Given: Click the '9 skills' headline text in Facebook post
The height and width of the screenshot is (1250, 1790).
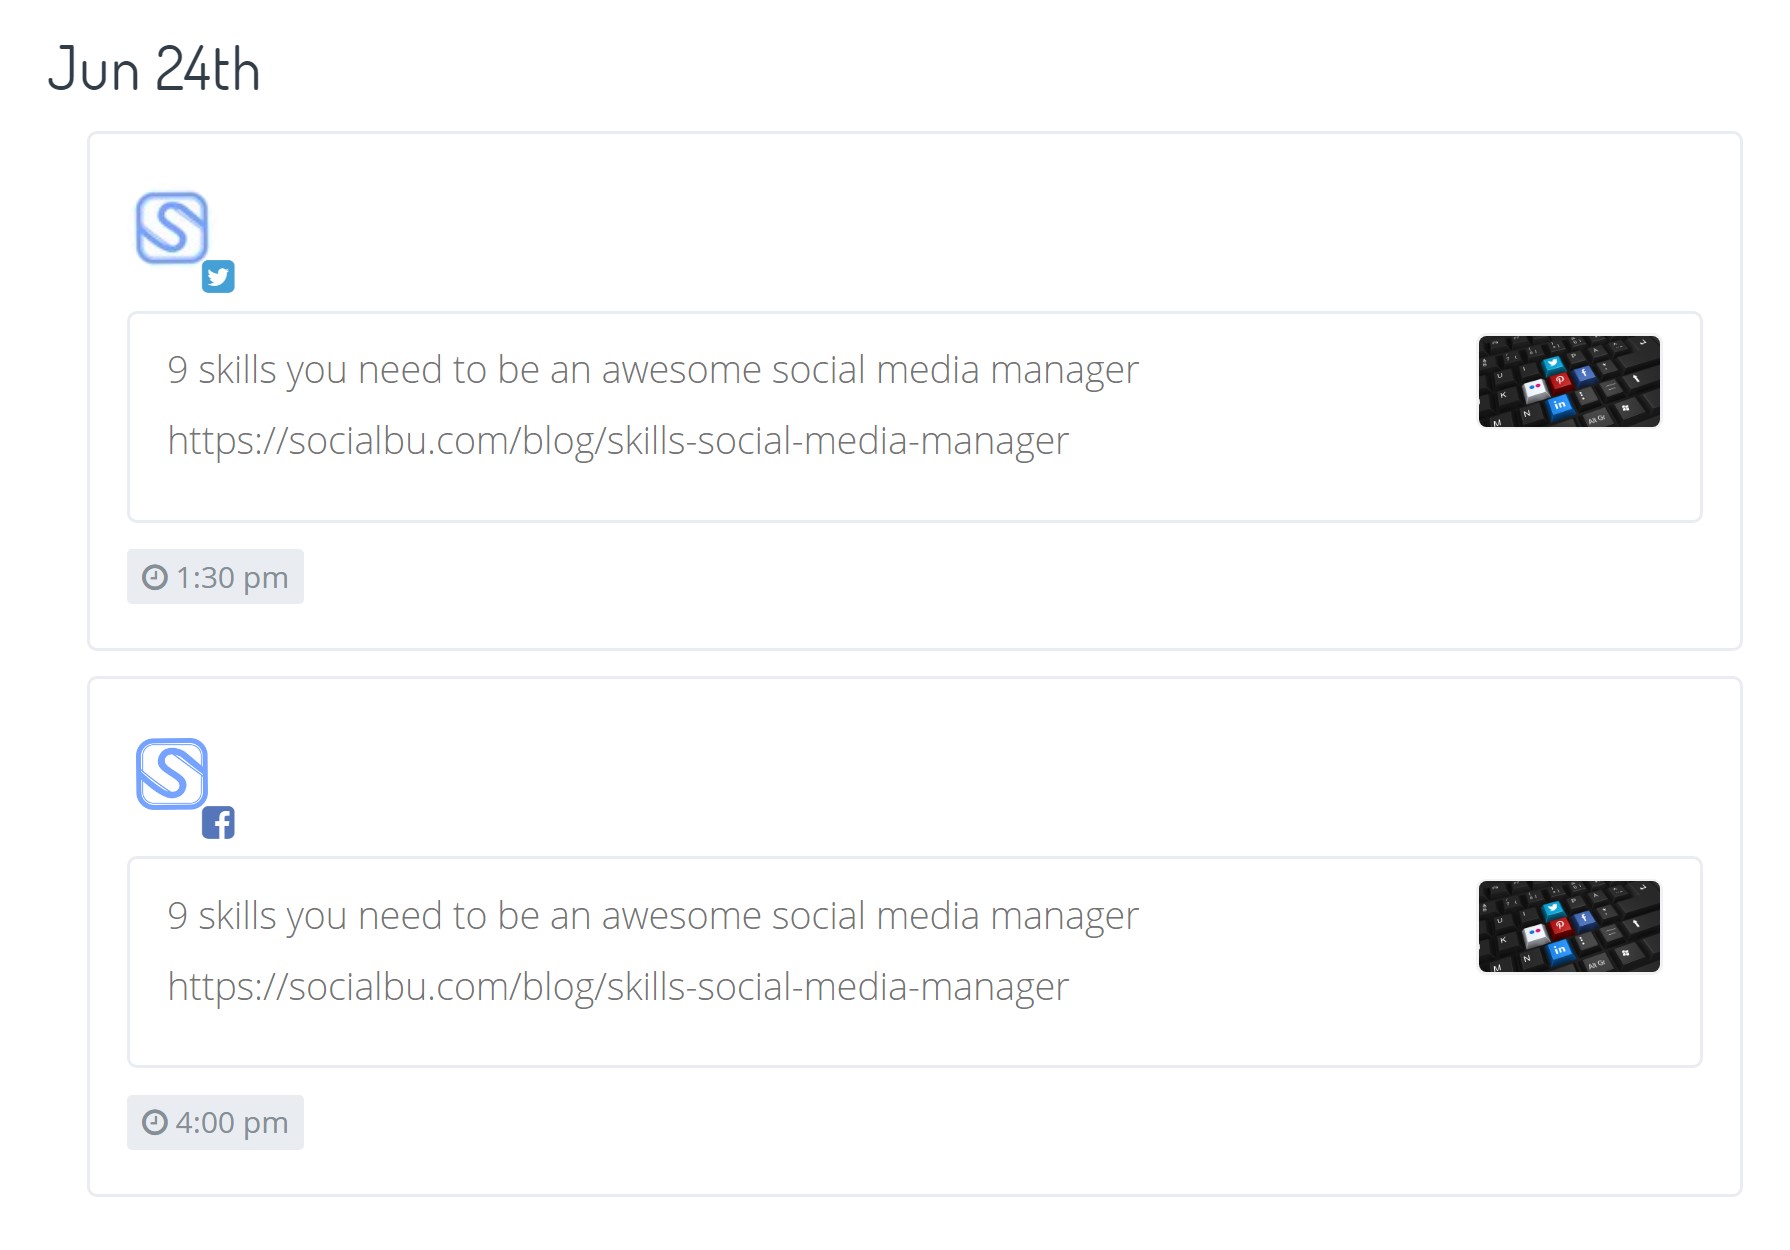Looking at the screenshot, I should [x=653, y=916].
